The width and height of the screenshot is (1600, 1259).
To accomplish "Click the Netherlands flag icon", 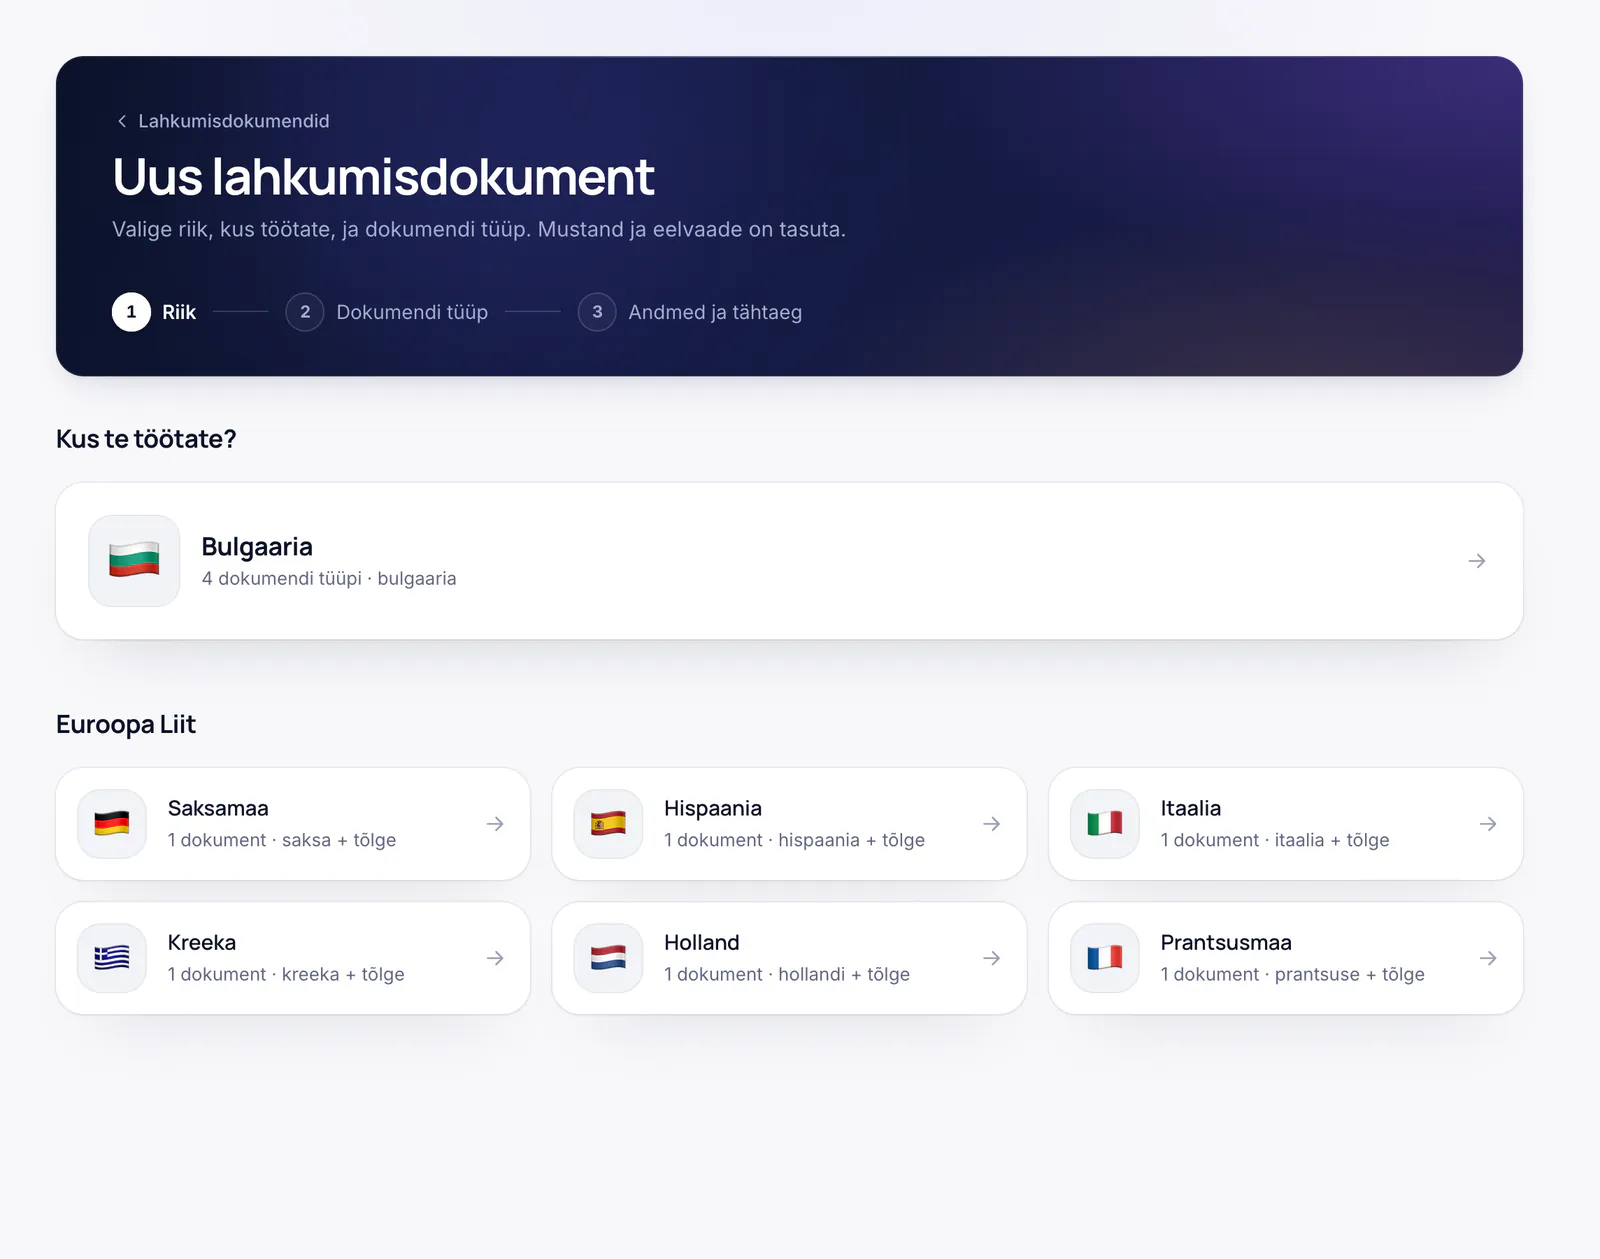I will (608, 958).
